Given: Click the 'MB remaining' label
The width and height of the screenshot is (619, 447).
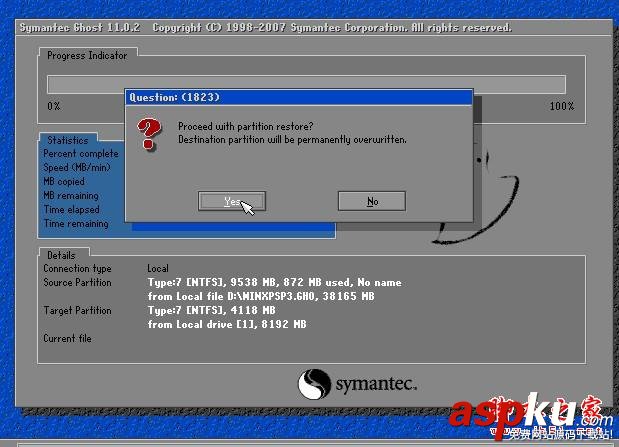Looking at the screenshot, I should (x=71, y=195).
